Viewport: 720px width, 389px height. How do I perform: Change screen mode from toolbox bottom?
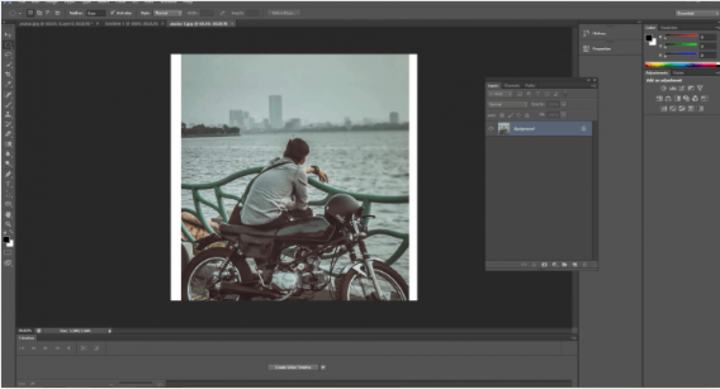[x=8, y=263]
